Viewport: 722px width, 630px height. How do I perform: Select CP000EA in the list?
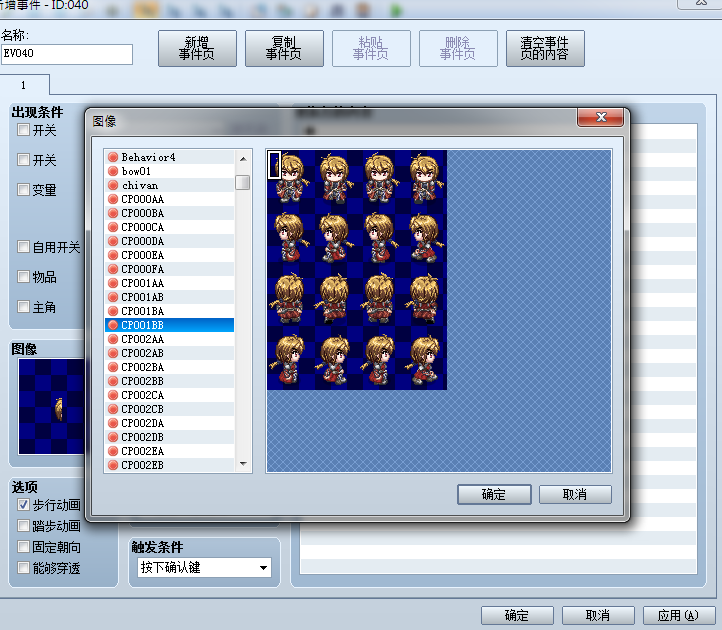[x=169, y=255]
